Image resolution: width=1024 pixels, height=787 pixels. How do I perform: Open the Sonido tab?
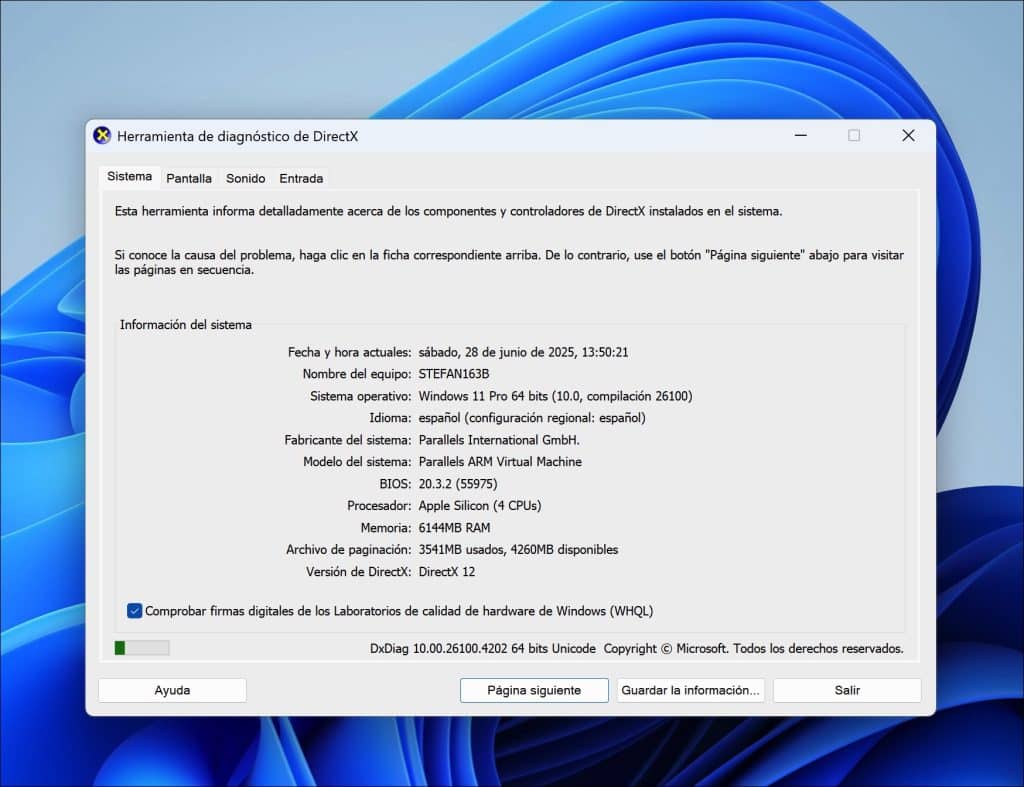coord(246,178)
